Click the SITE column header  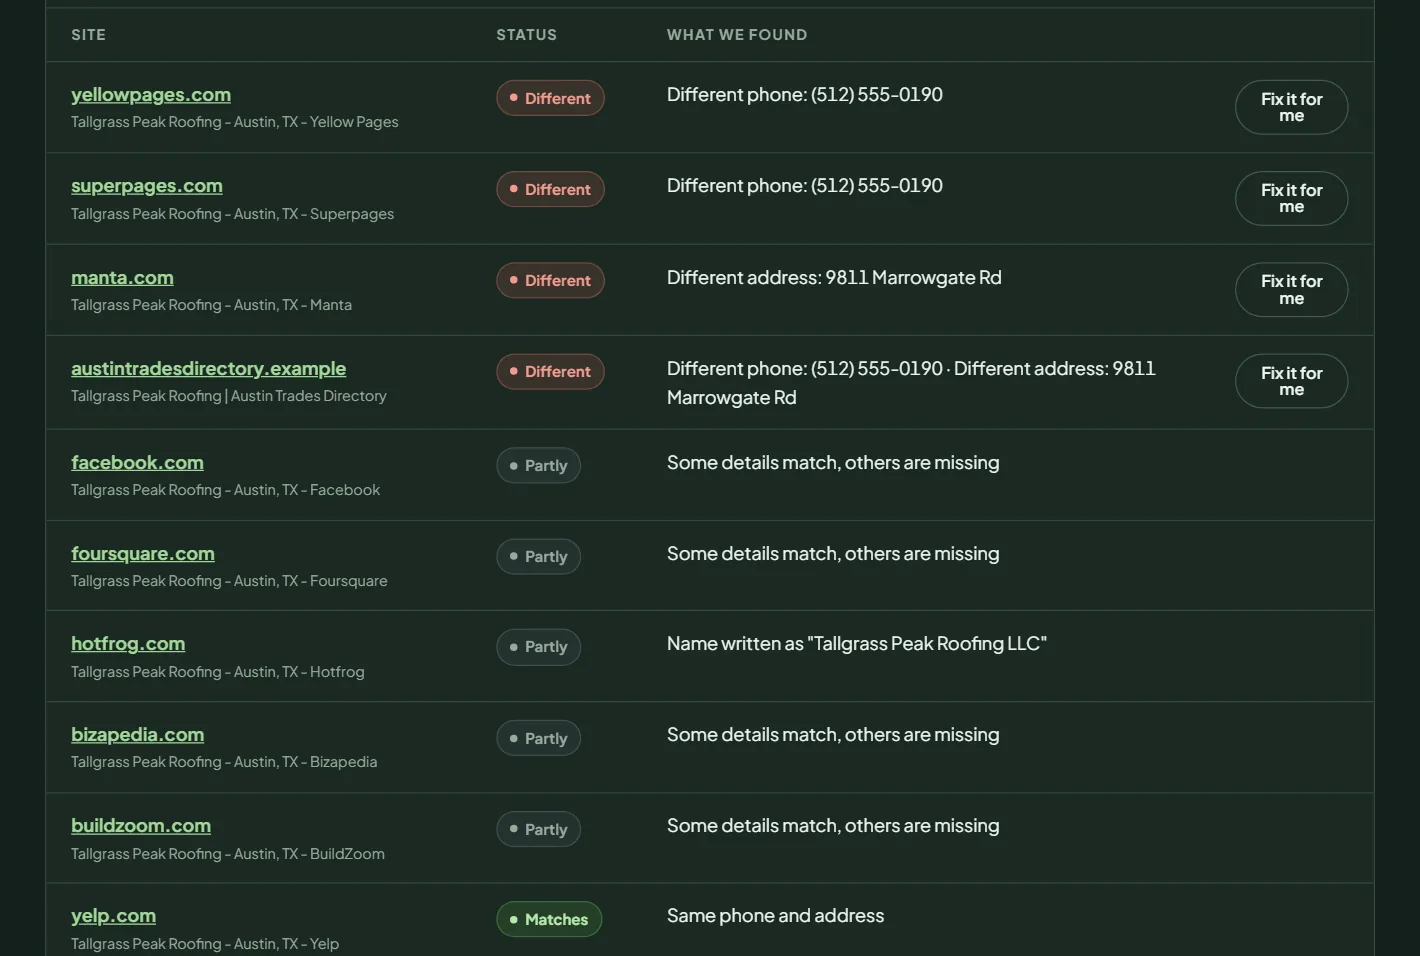click(x=88, y=35)
